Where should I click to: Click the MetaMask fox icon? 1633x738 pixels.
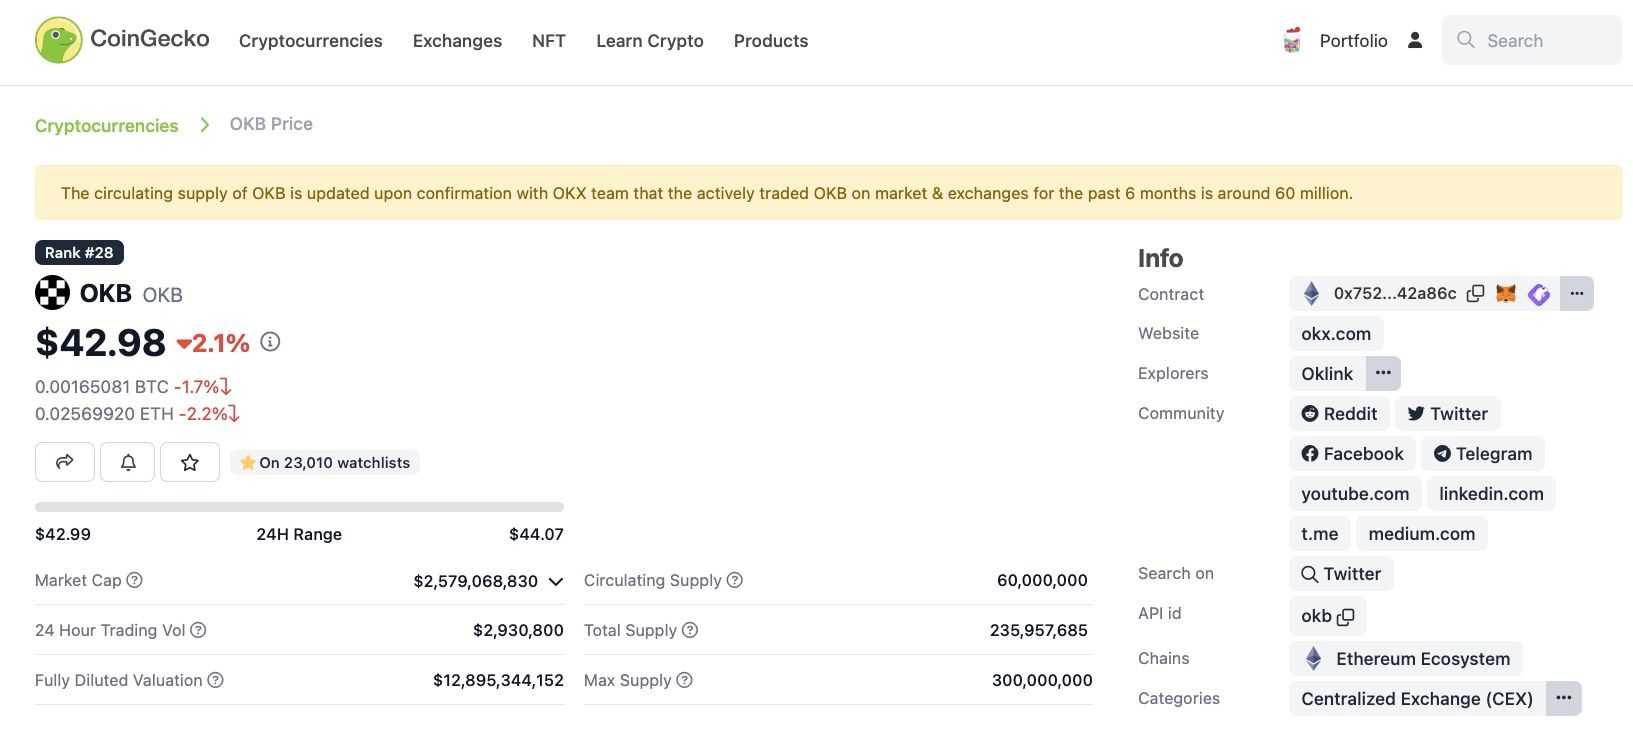[x=1506, y=293]
